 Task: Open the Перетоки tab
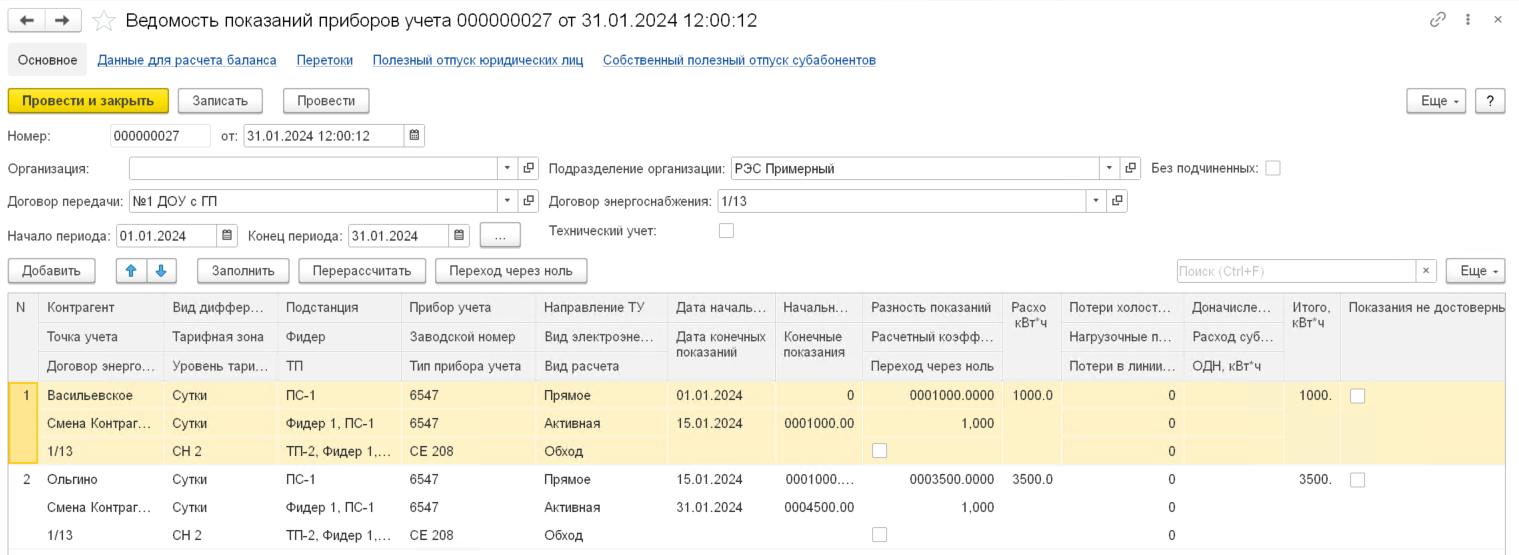pos(324,60)
